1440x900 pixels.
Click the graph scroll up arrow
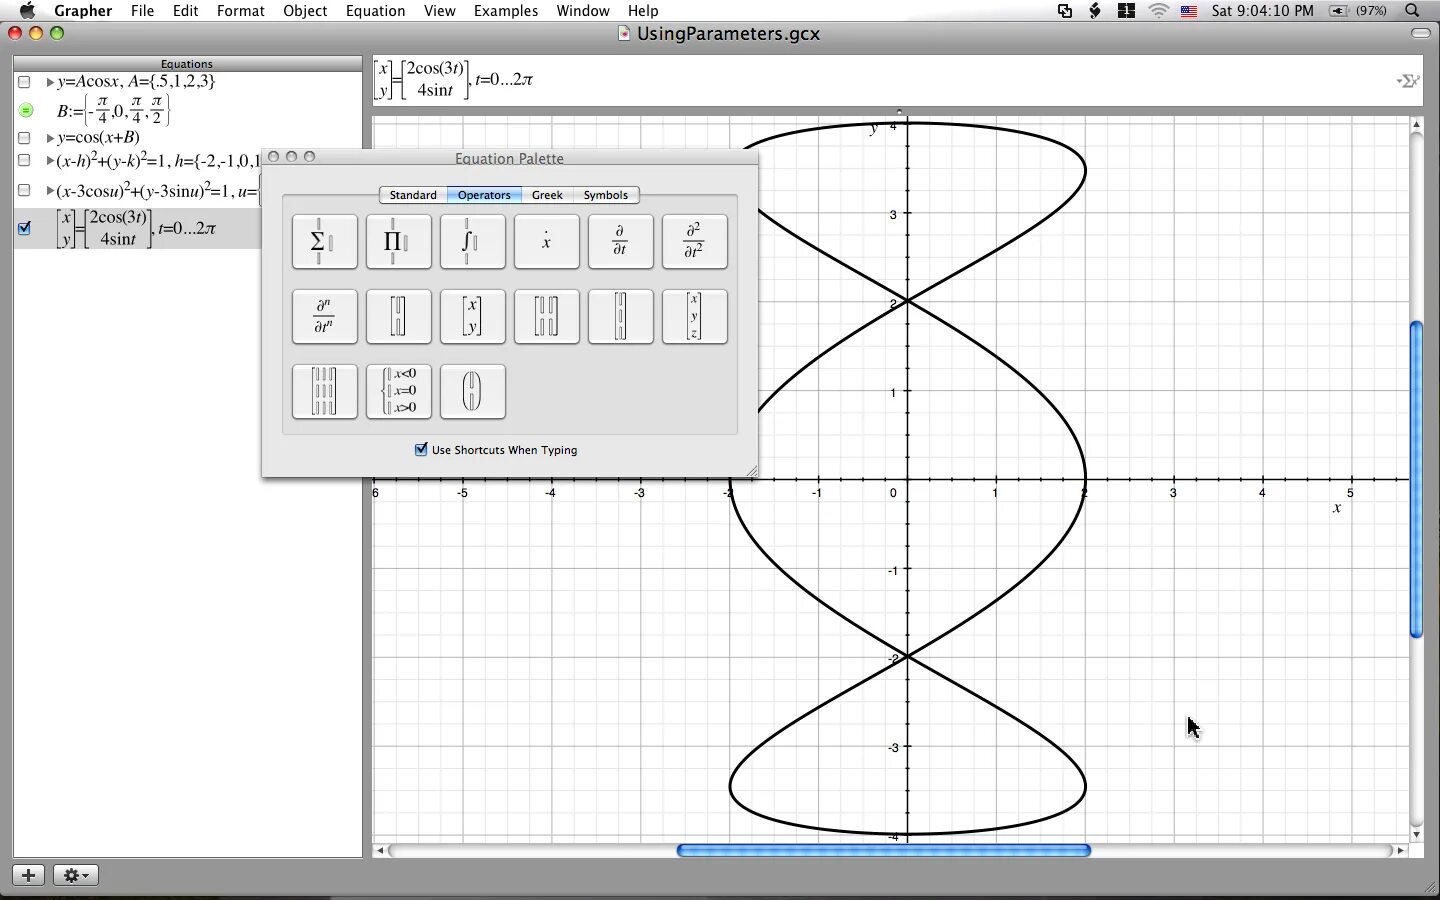1416,124
